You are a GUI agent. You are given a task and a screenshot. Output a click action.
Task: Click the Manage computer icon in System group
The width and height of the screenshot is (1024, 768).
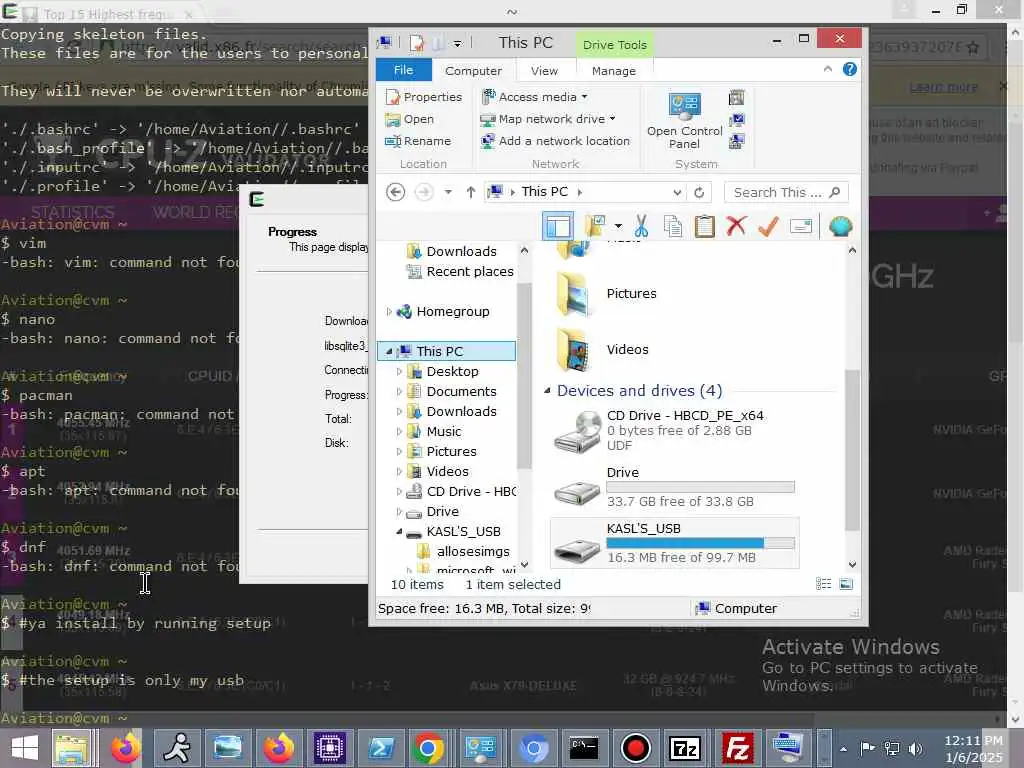click(x=736, y=141)
